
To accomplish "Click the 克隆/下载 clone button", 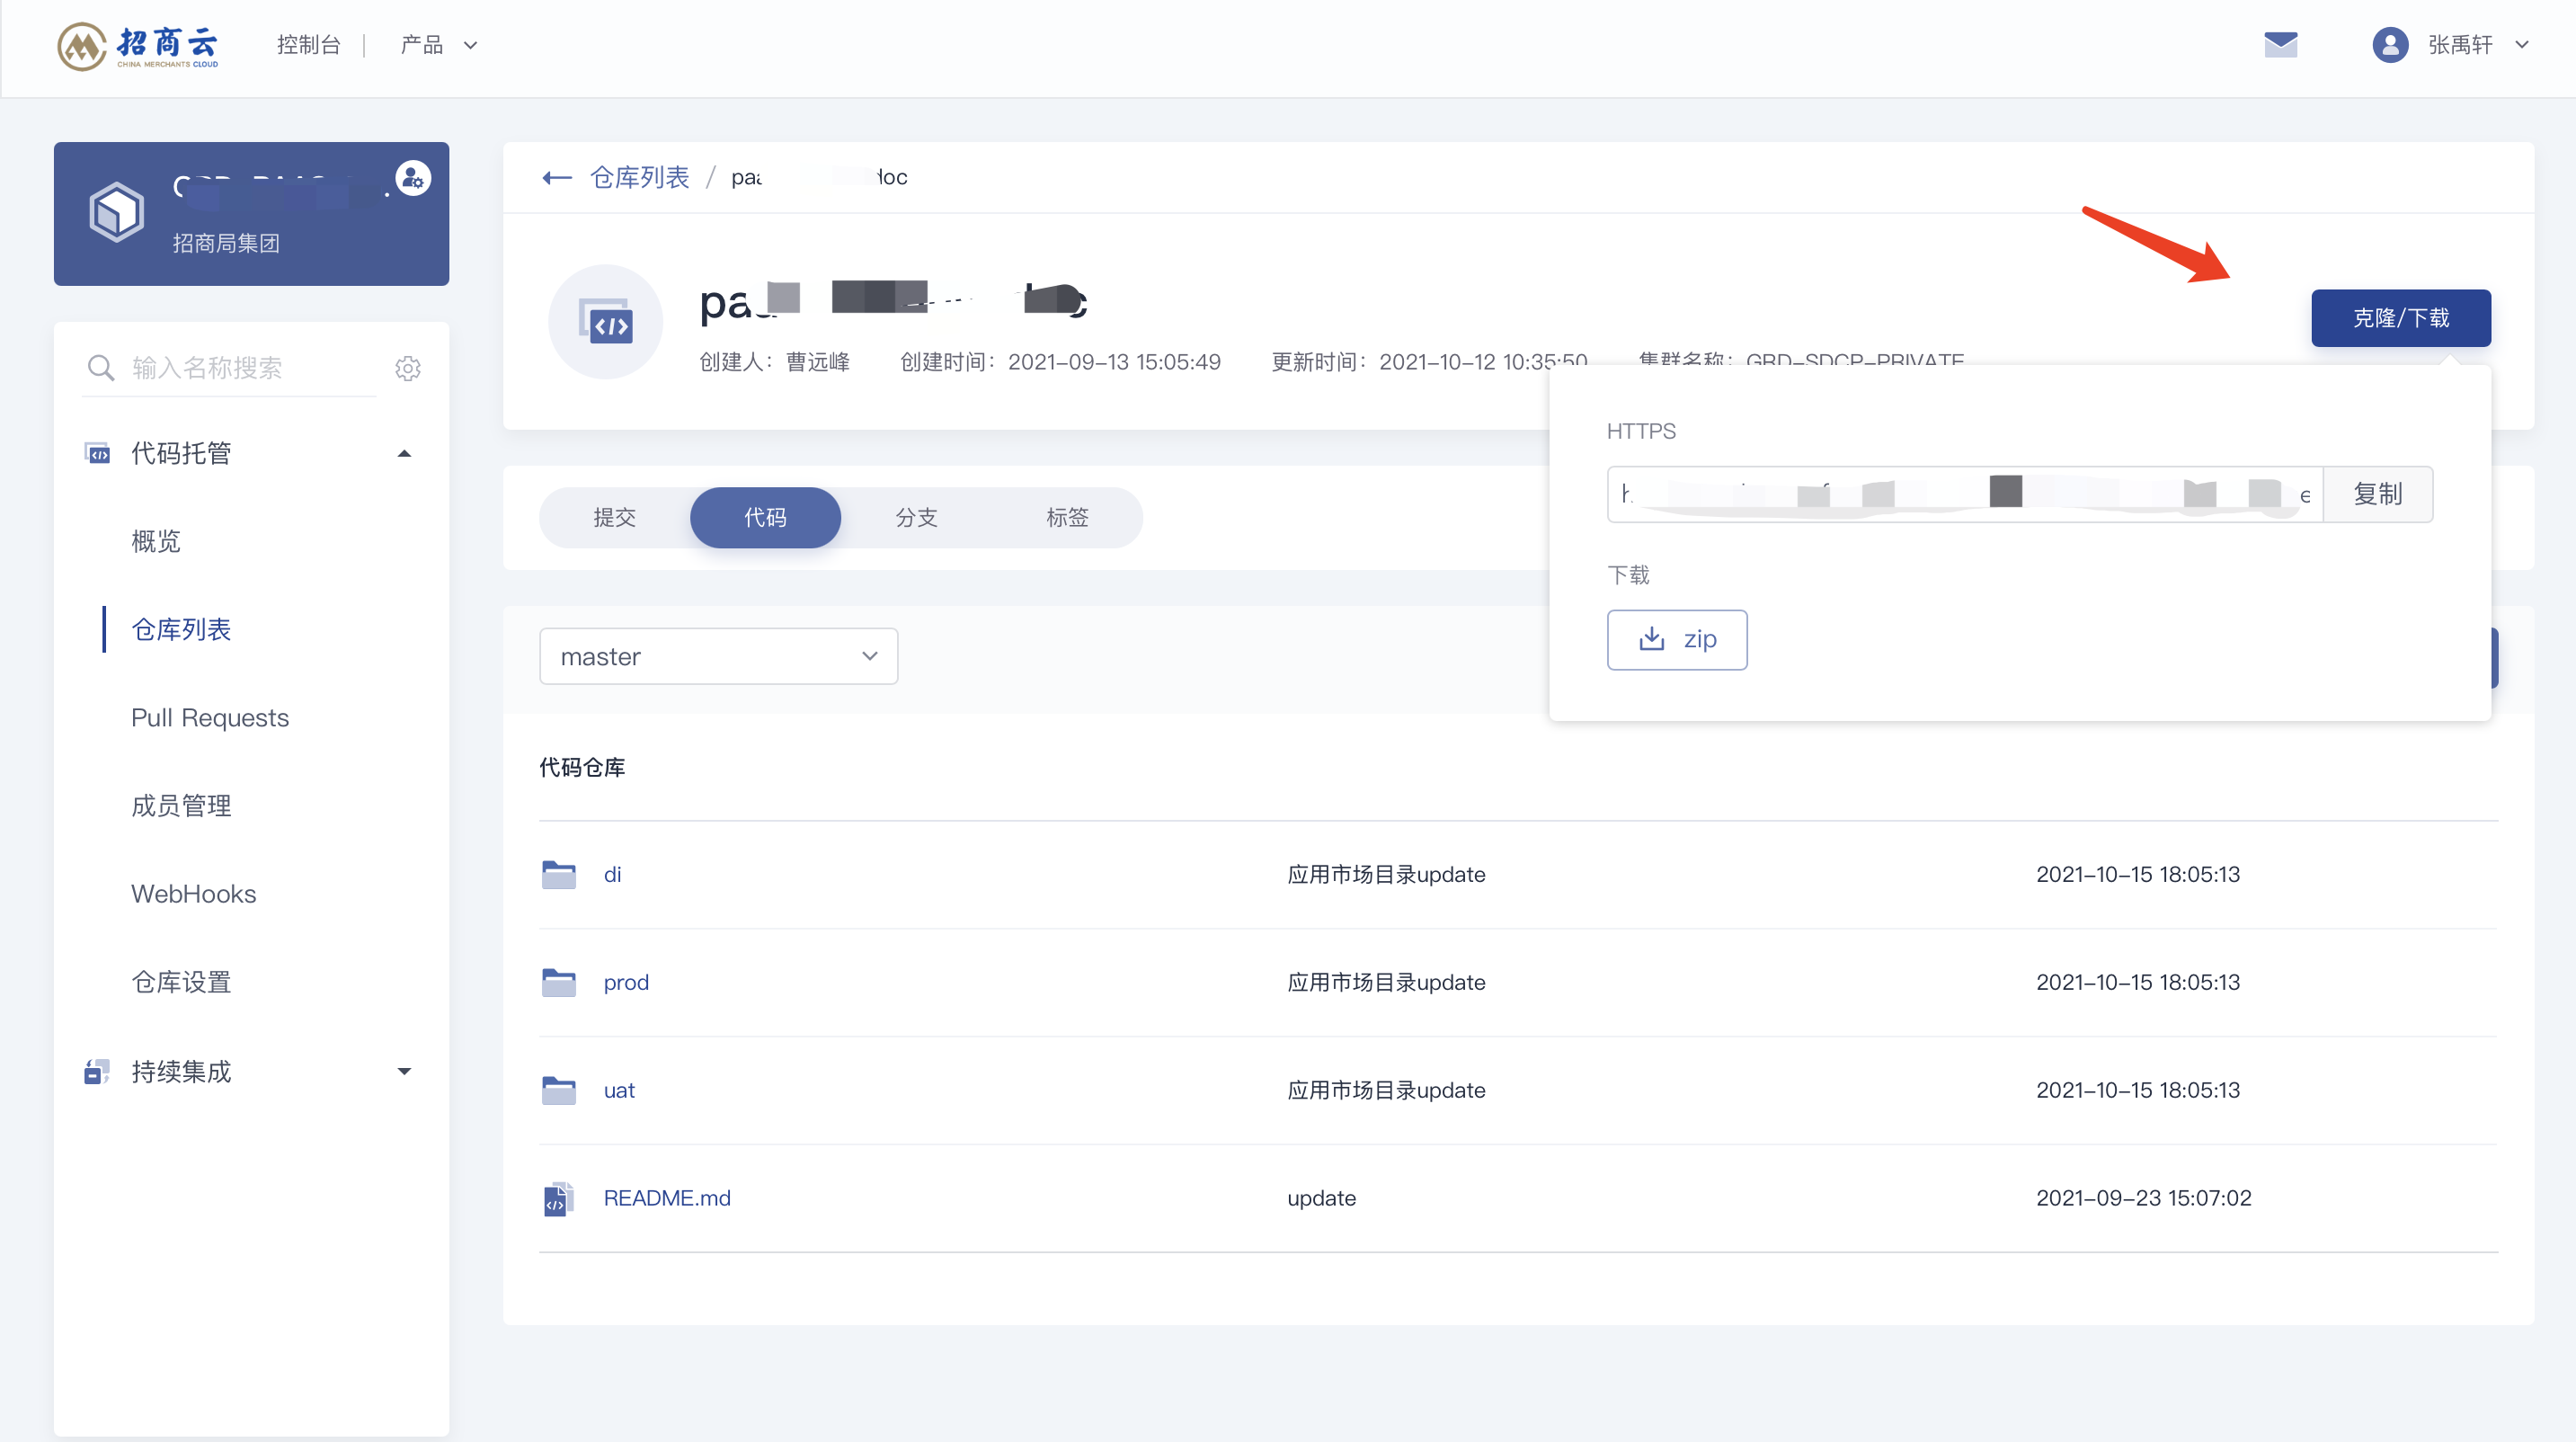I will 2401,318.
